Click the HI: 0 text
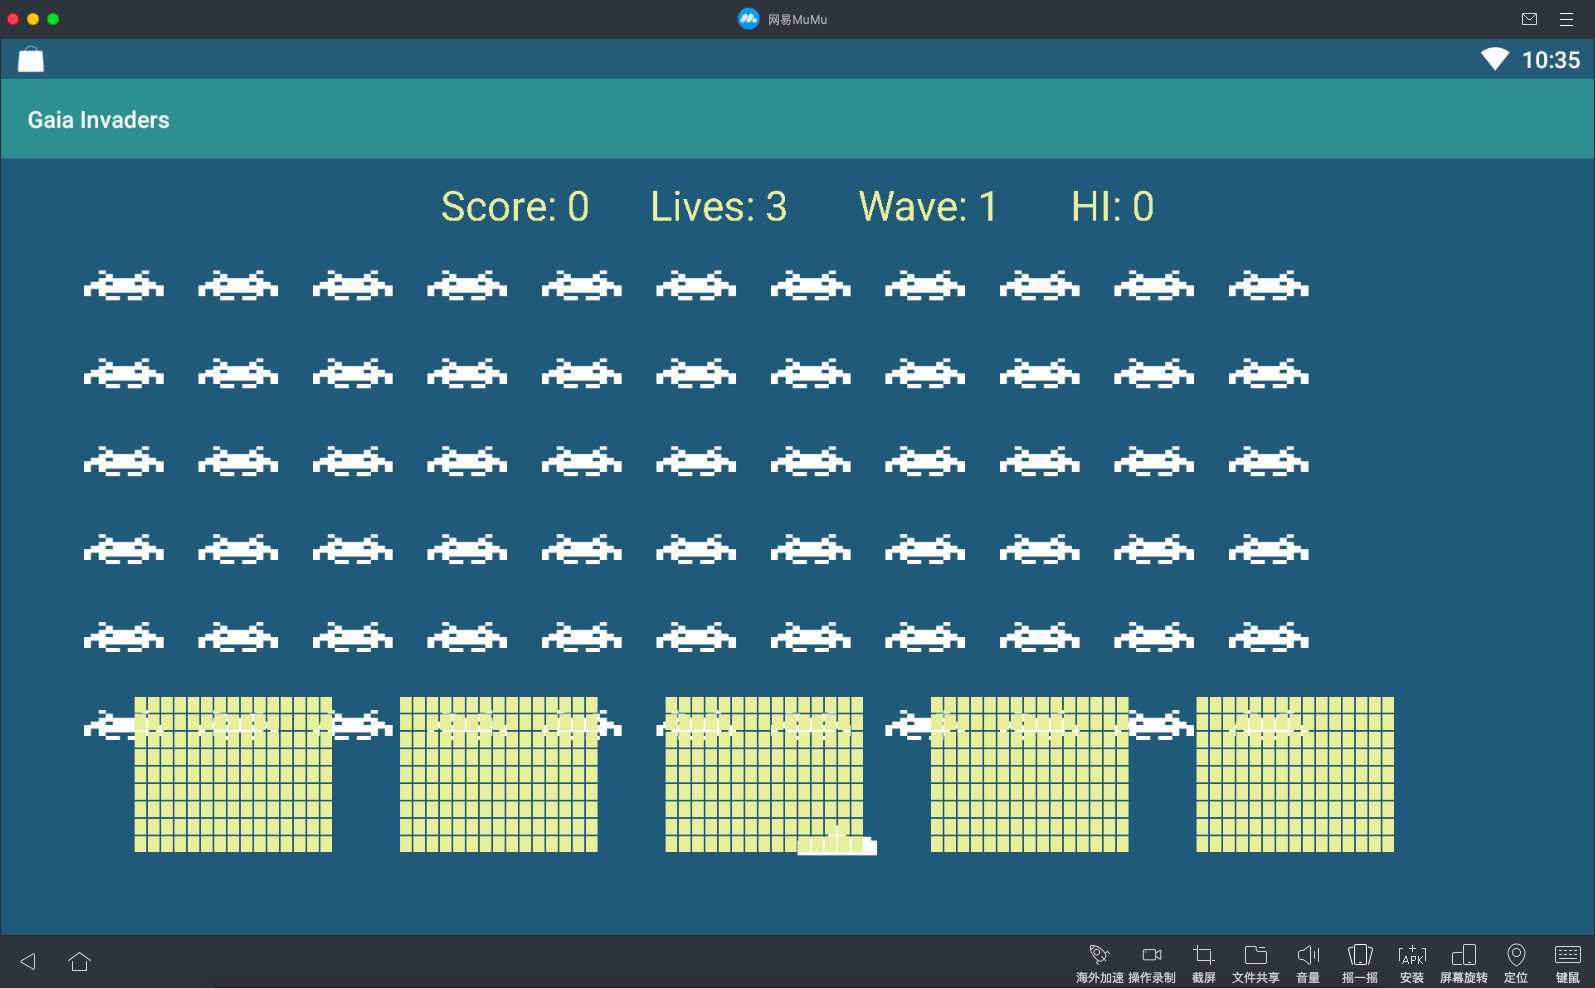Image resolution: width=1595 pixels, height=988 pixels. pyautogui.click(x=1112, y=207)
